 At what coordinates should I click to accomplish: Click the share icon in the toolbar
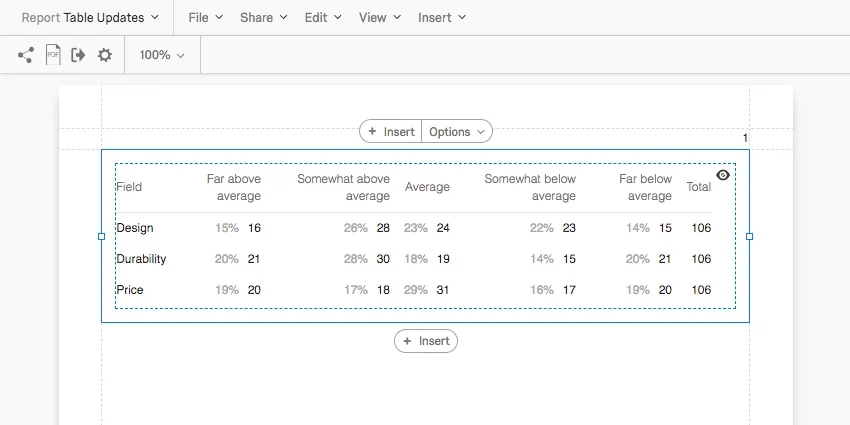click(26, 55)
